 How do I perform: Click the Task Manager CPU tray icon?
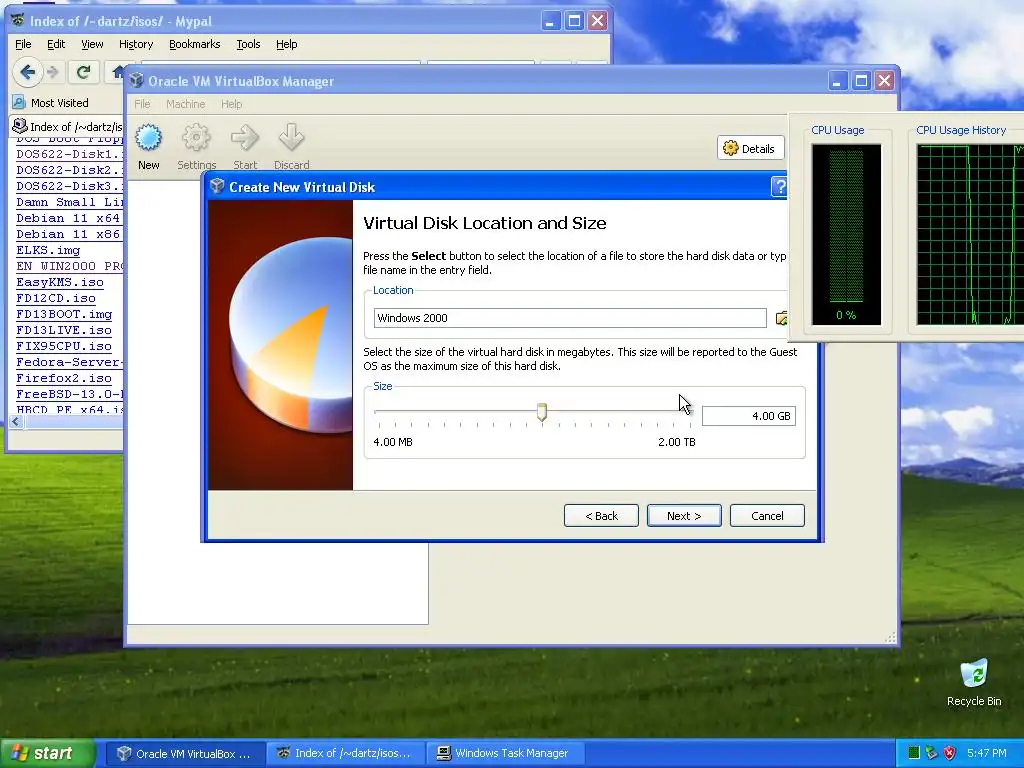[x=914, y=753]
